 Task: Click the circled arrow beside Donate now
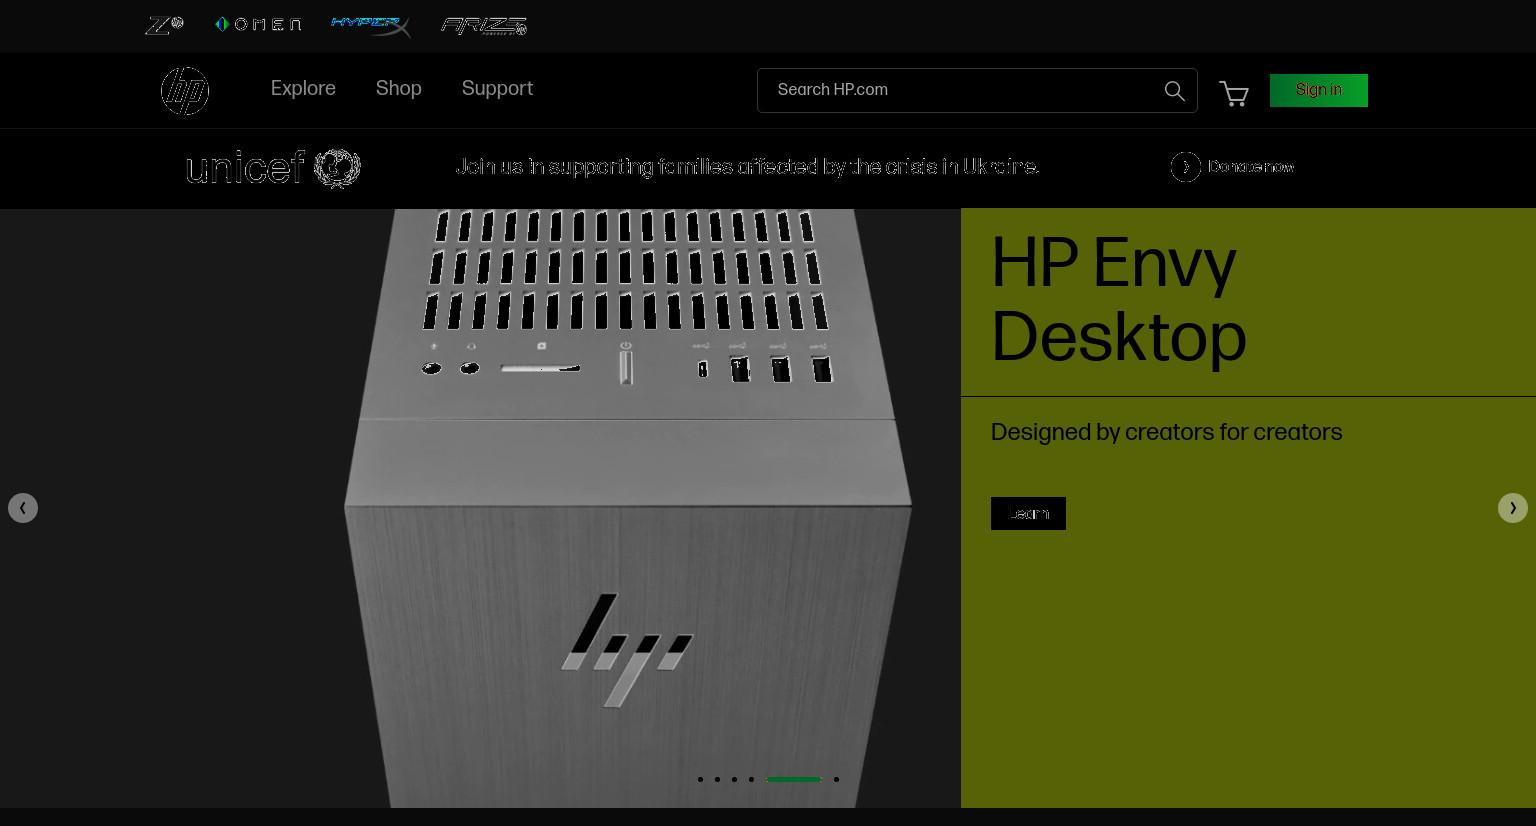[1186, 167]
